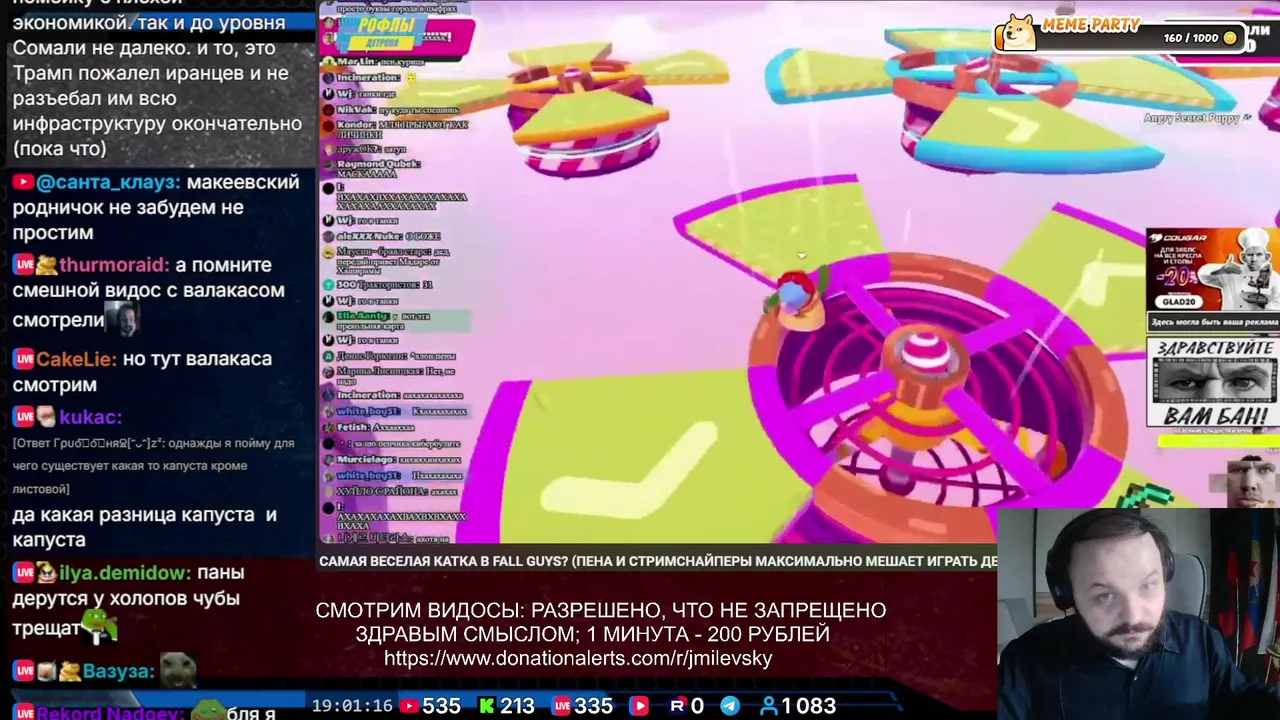This screenshot has height=720, width=1280.
Task: Click YouTube badge next to @санта_клауз
Action: point(23,183)
